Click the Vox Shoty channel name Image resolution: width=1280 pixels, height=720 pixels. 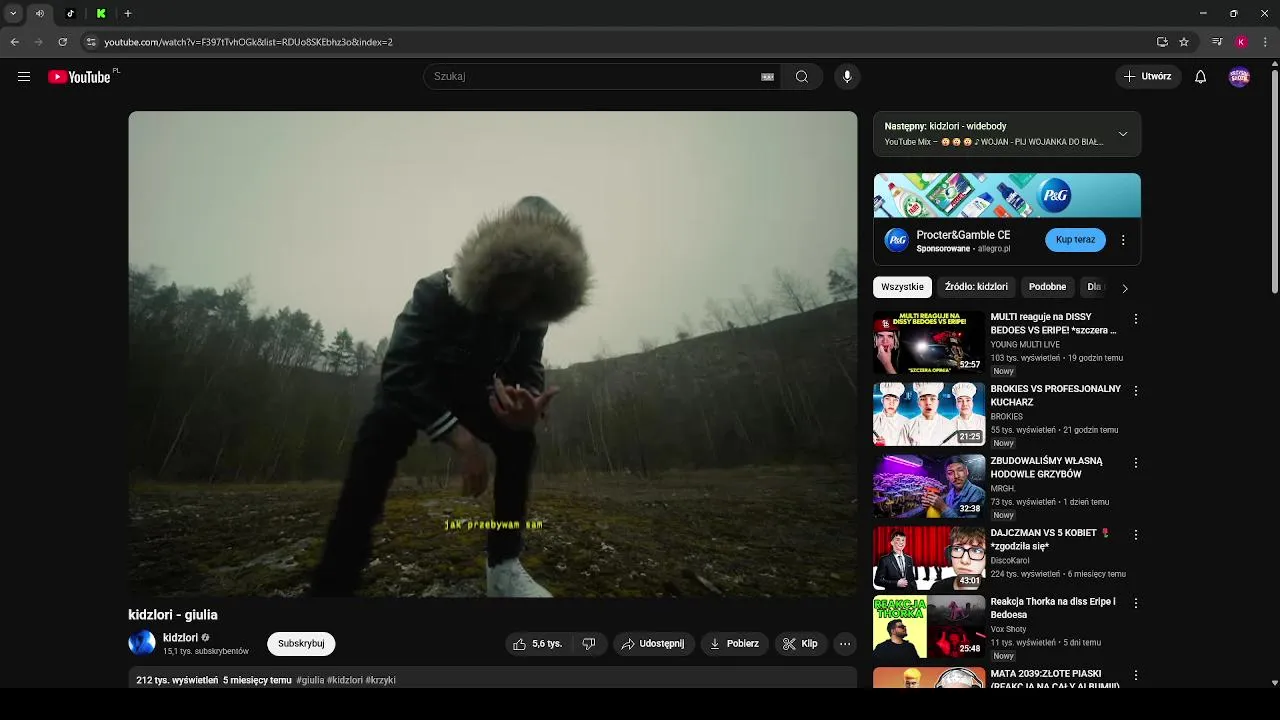(x=1009, y=629)
